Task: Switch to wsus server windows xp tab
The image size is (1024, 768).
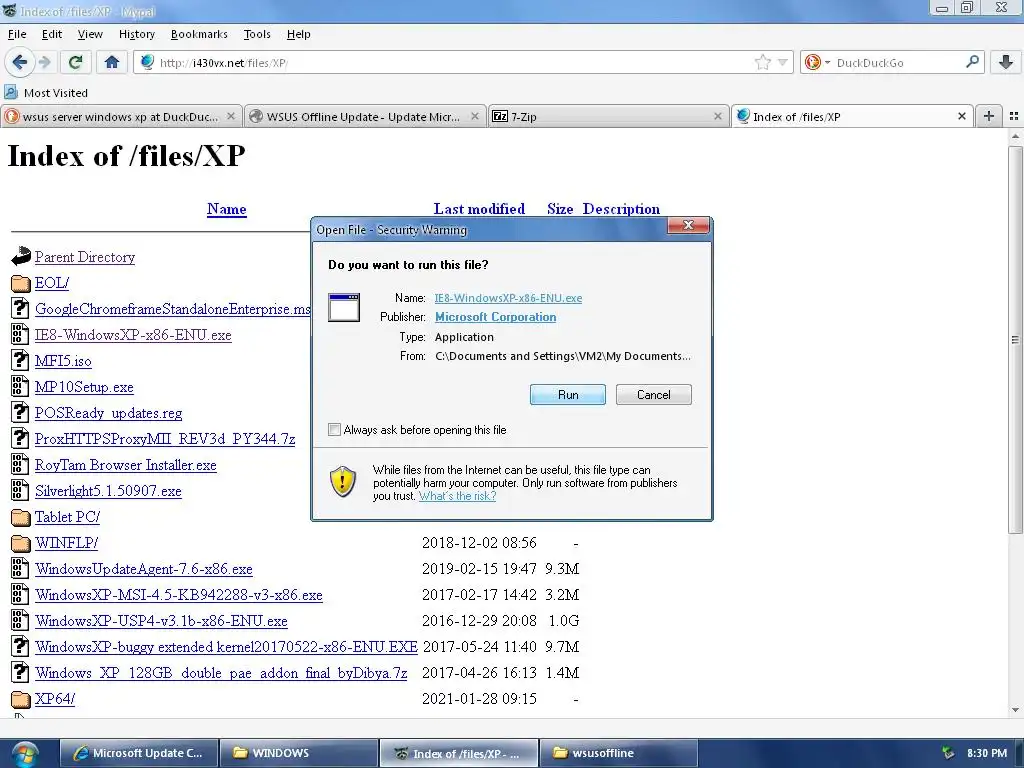Action: click(121, 116)
